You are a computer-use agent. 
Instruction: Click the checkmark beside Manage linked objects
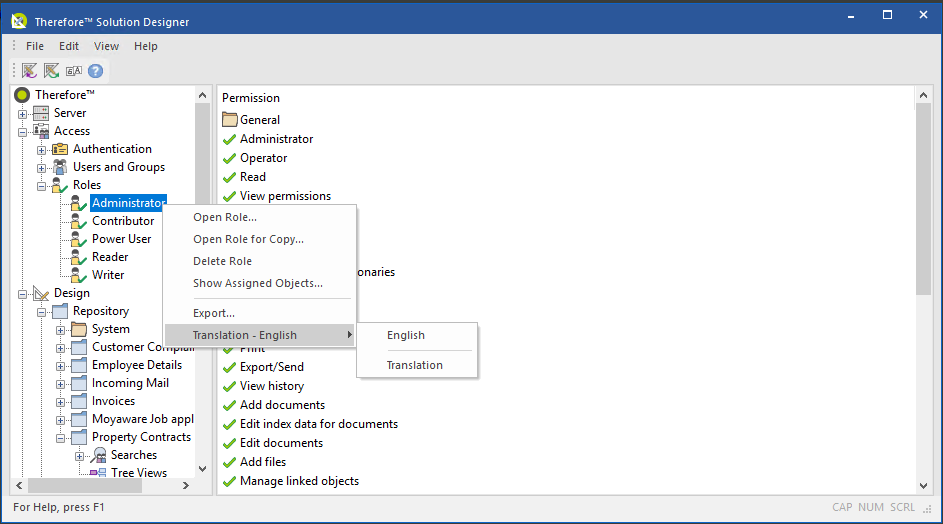[229, 482]
